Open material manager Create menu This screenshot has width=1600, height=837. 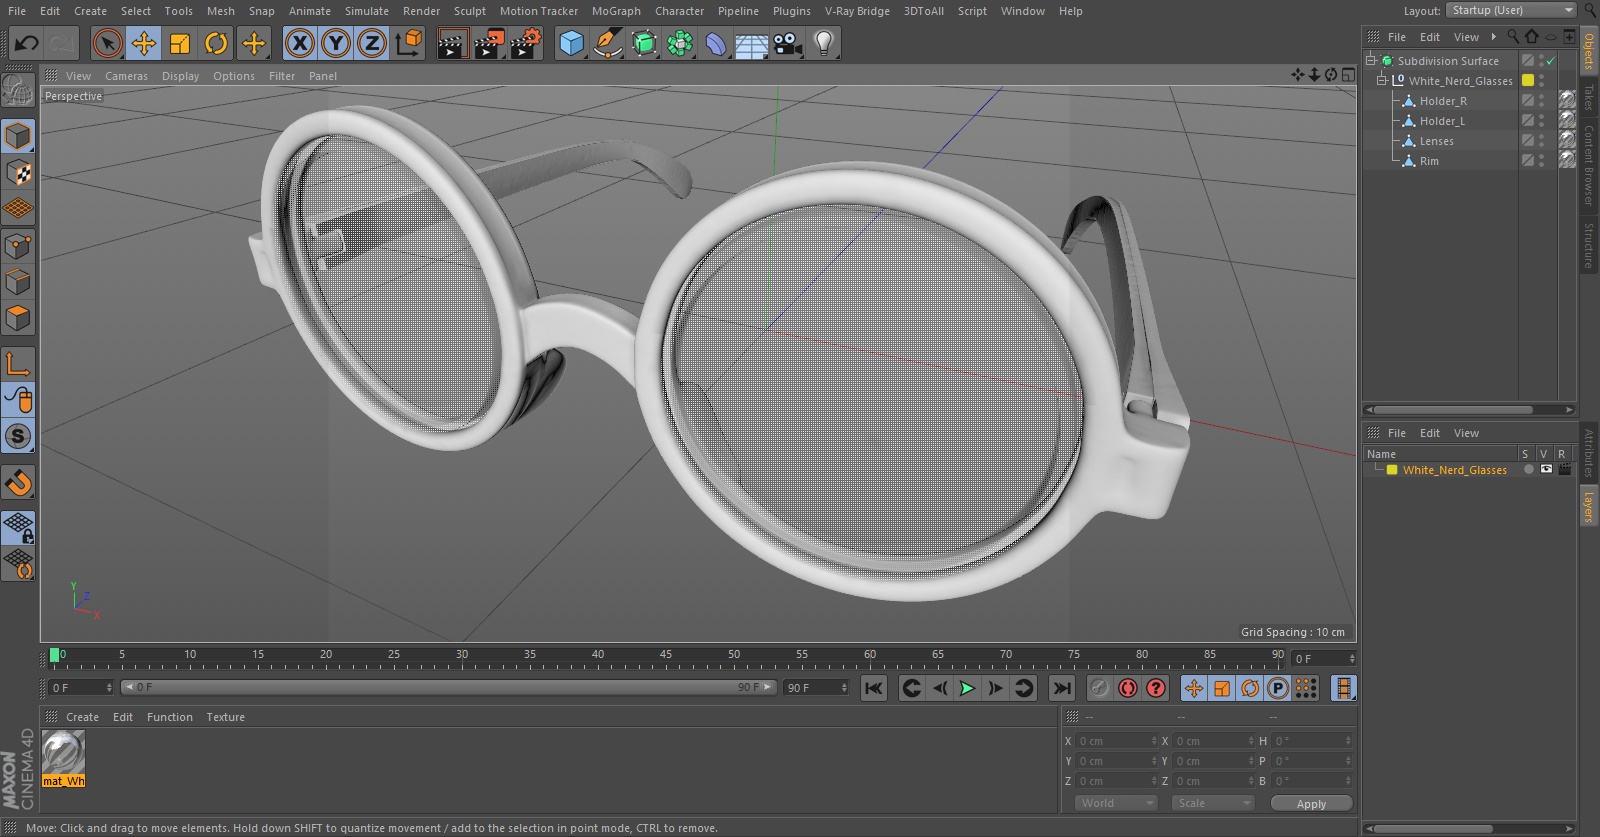[82, 717]
